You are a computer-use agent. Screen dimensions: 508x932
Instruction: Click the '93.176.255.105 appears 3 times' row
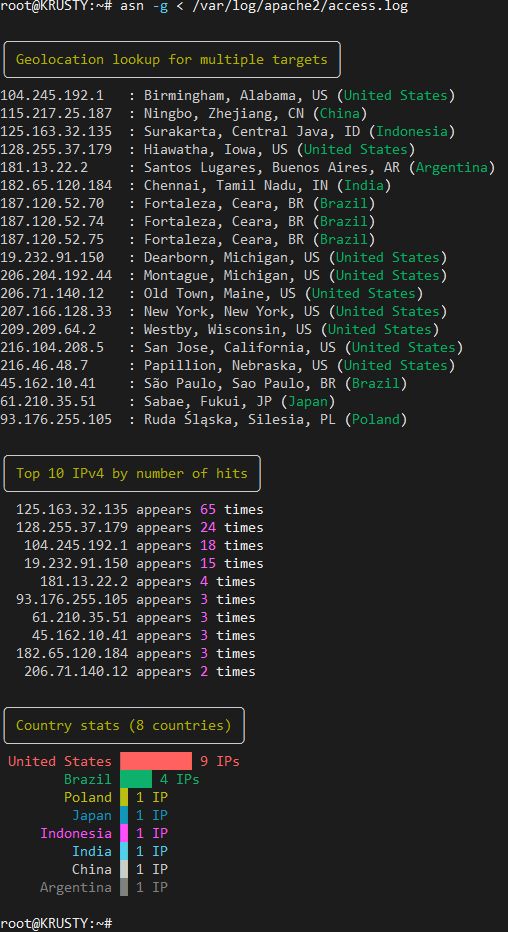pyautogui.click(x=135, y=599)
